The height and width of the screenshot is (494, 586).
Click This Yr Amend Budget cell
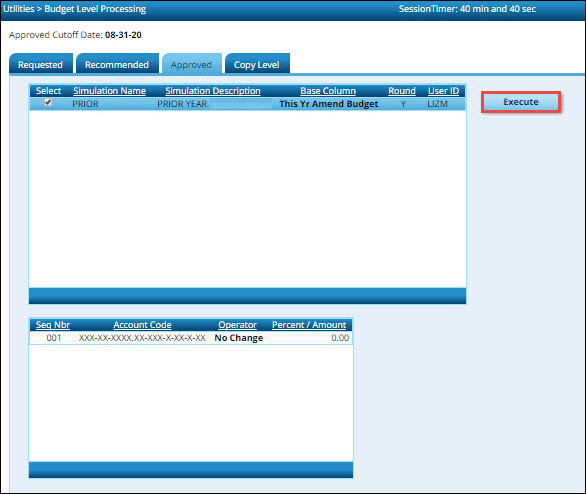point(329,104)
